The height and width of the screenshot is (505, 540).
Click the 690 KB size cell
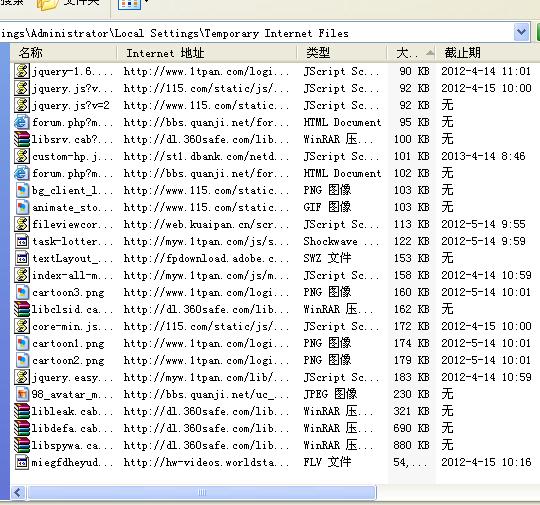point(411,428)
